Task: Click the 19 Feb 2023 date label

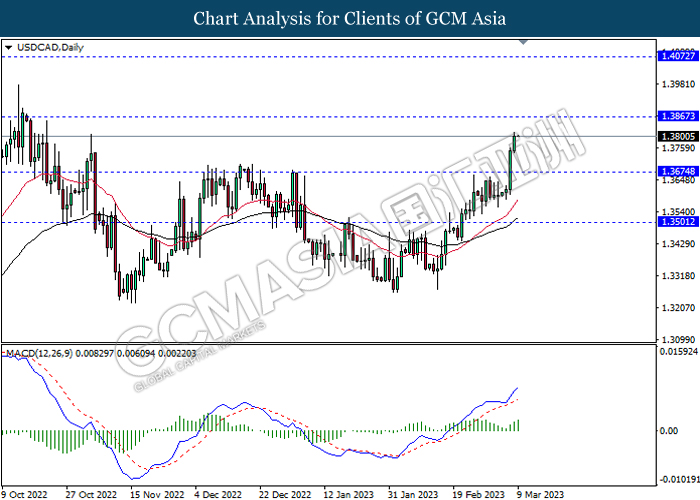Action: click(479, 494)
